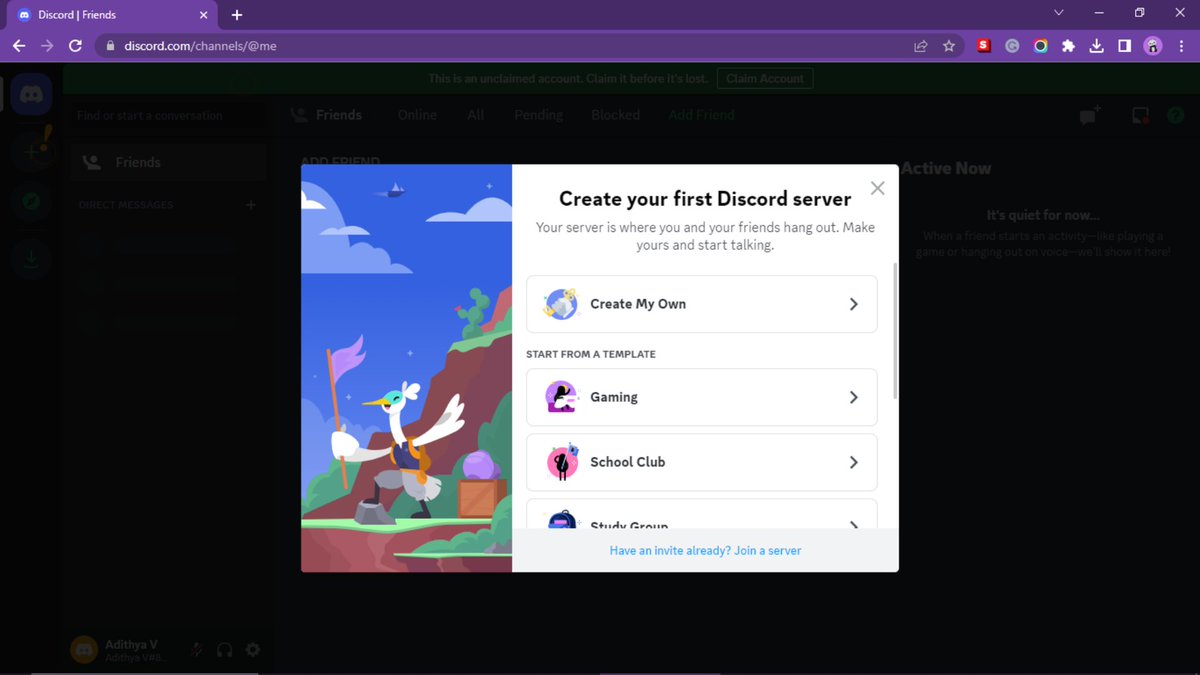The width and height of the screenshot is (1200, 675).
Task: Reload the page icon
Action: point(75,46)
